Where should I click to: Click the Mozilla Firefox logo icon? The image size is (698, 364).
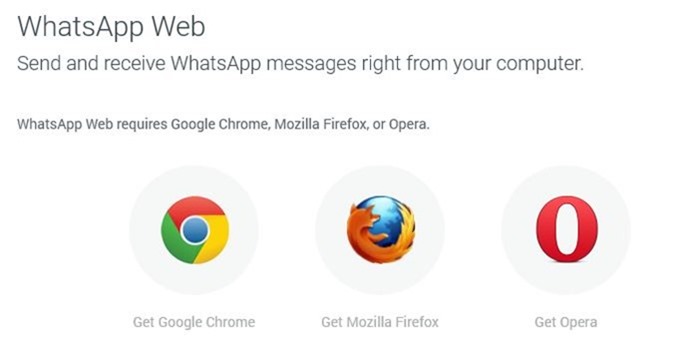(381, 230)
